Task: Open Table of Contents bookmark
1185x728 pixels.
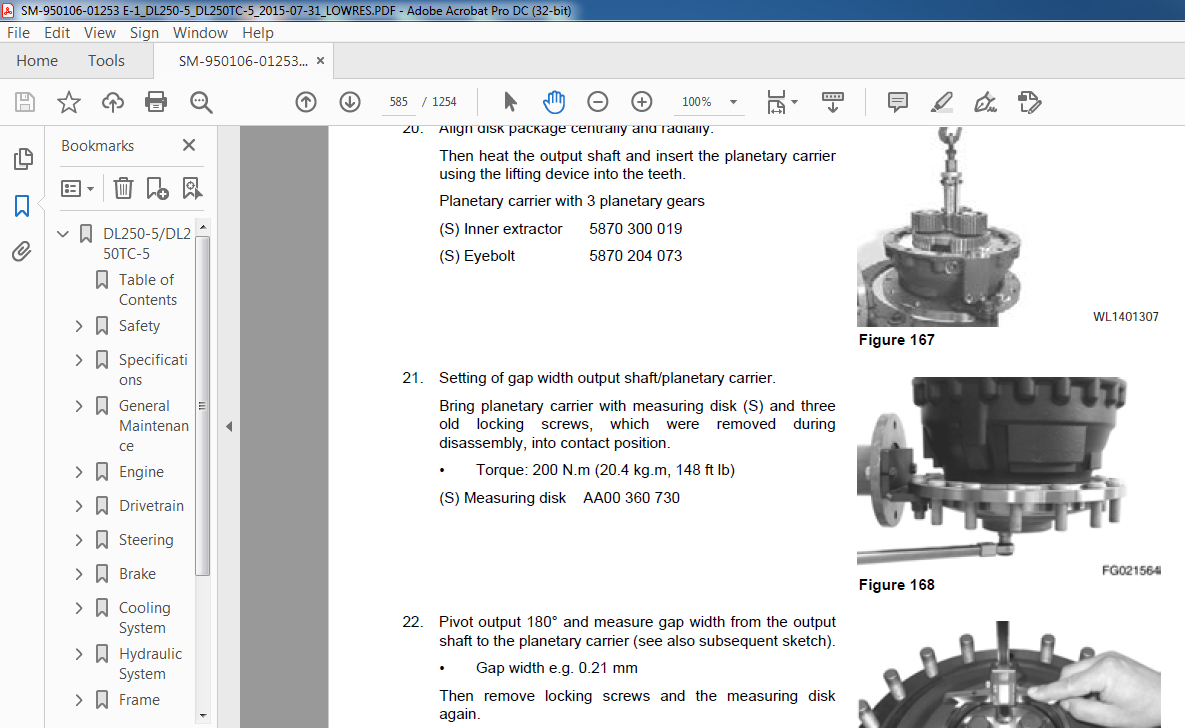Action: pos(147,290)
